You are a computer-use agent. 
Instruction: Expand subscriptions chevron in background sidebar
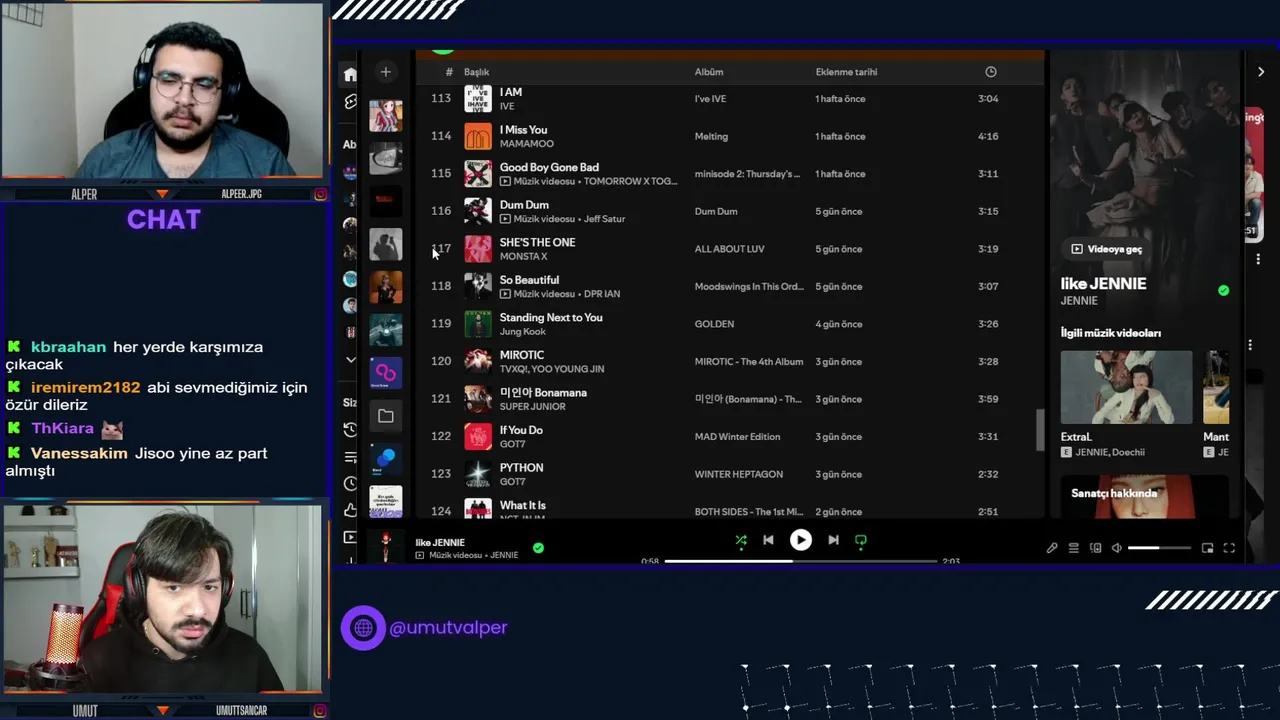[350, 359]
